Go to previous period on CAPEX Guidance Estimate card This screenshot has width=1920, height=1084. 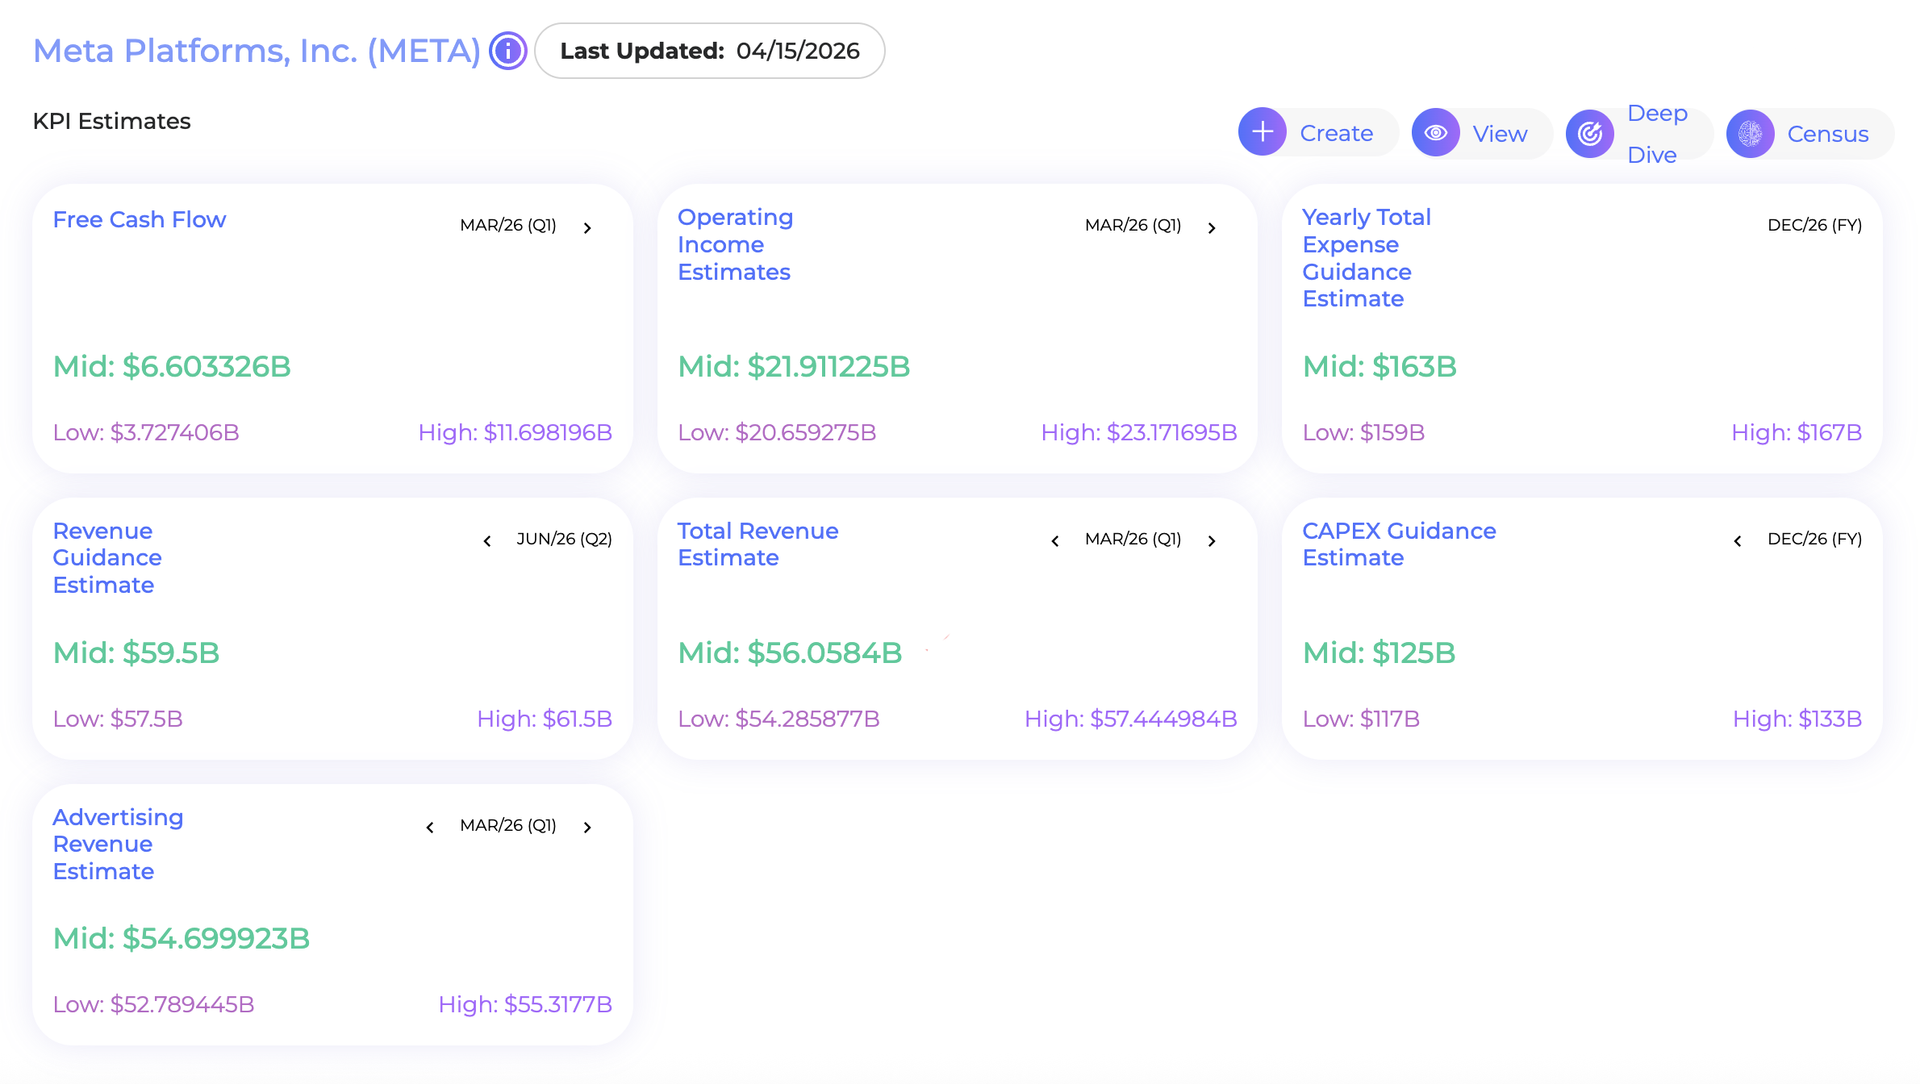point(1738,541)
